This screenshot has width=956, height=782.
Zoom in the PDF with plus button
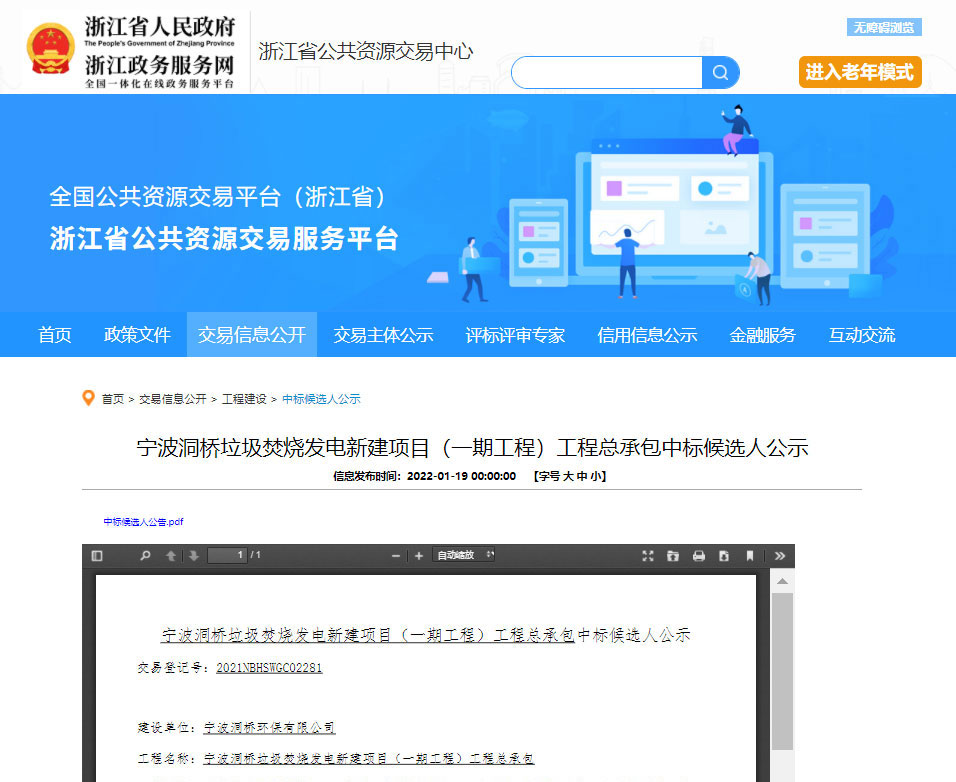pos(418,556)
